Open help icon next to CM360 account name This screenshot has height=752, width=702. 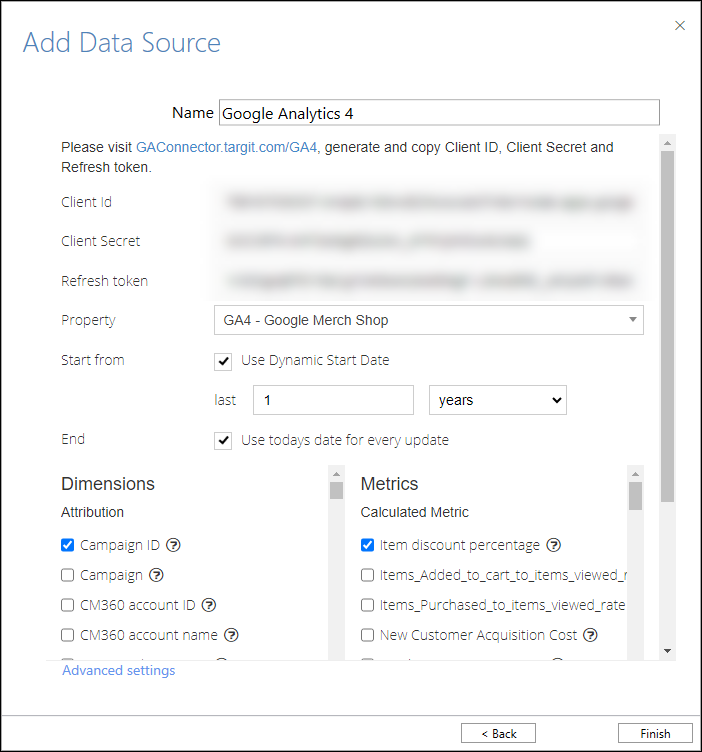(231, 635)
